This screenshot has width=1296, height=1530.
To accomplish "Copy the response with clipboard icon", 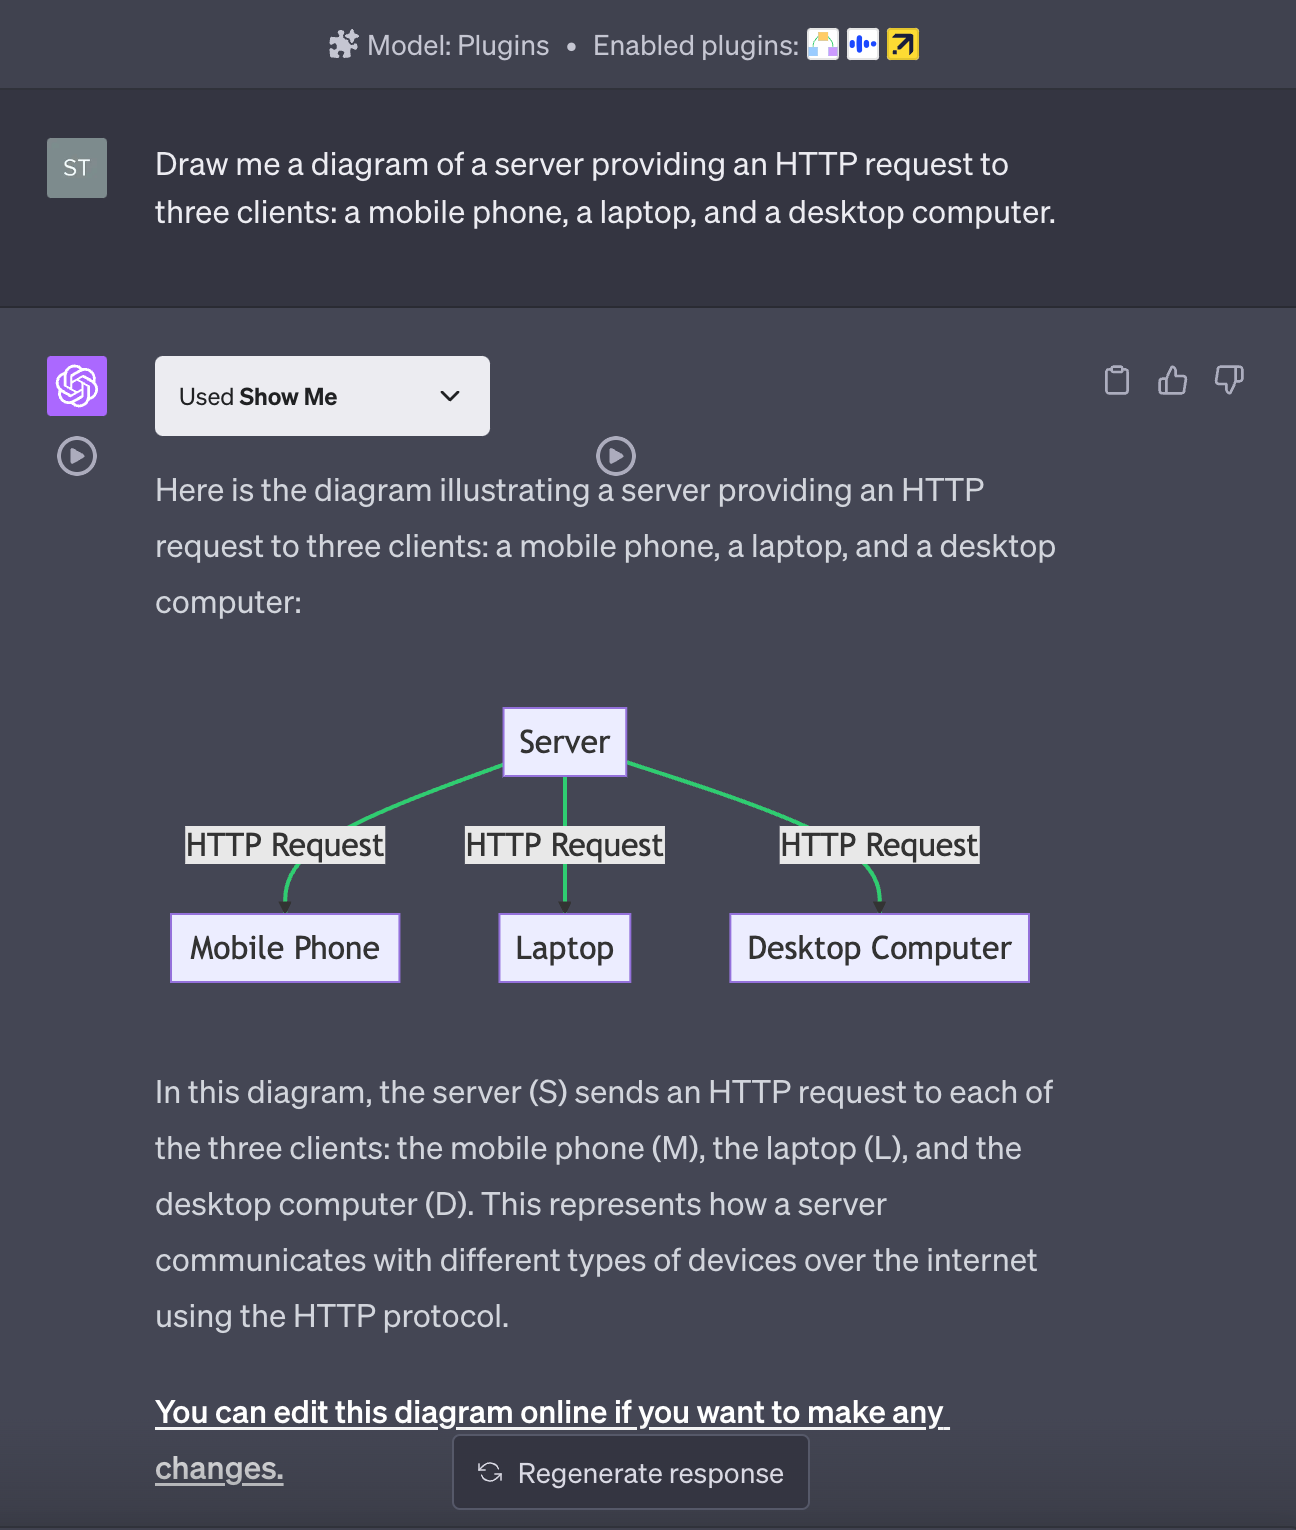I will pyautogui.click(x=1117, y=380).
